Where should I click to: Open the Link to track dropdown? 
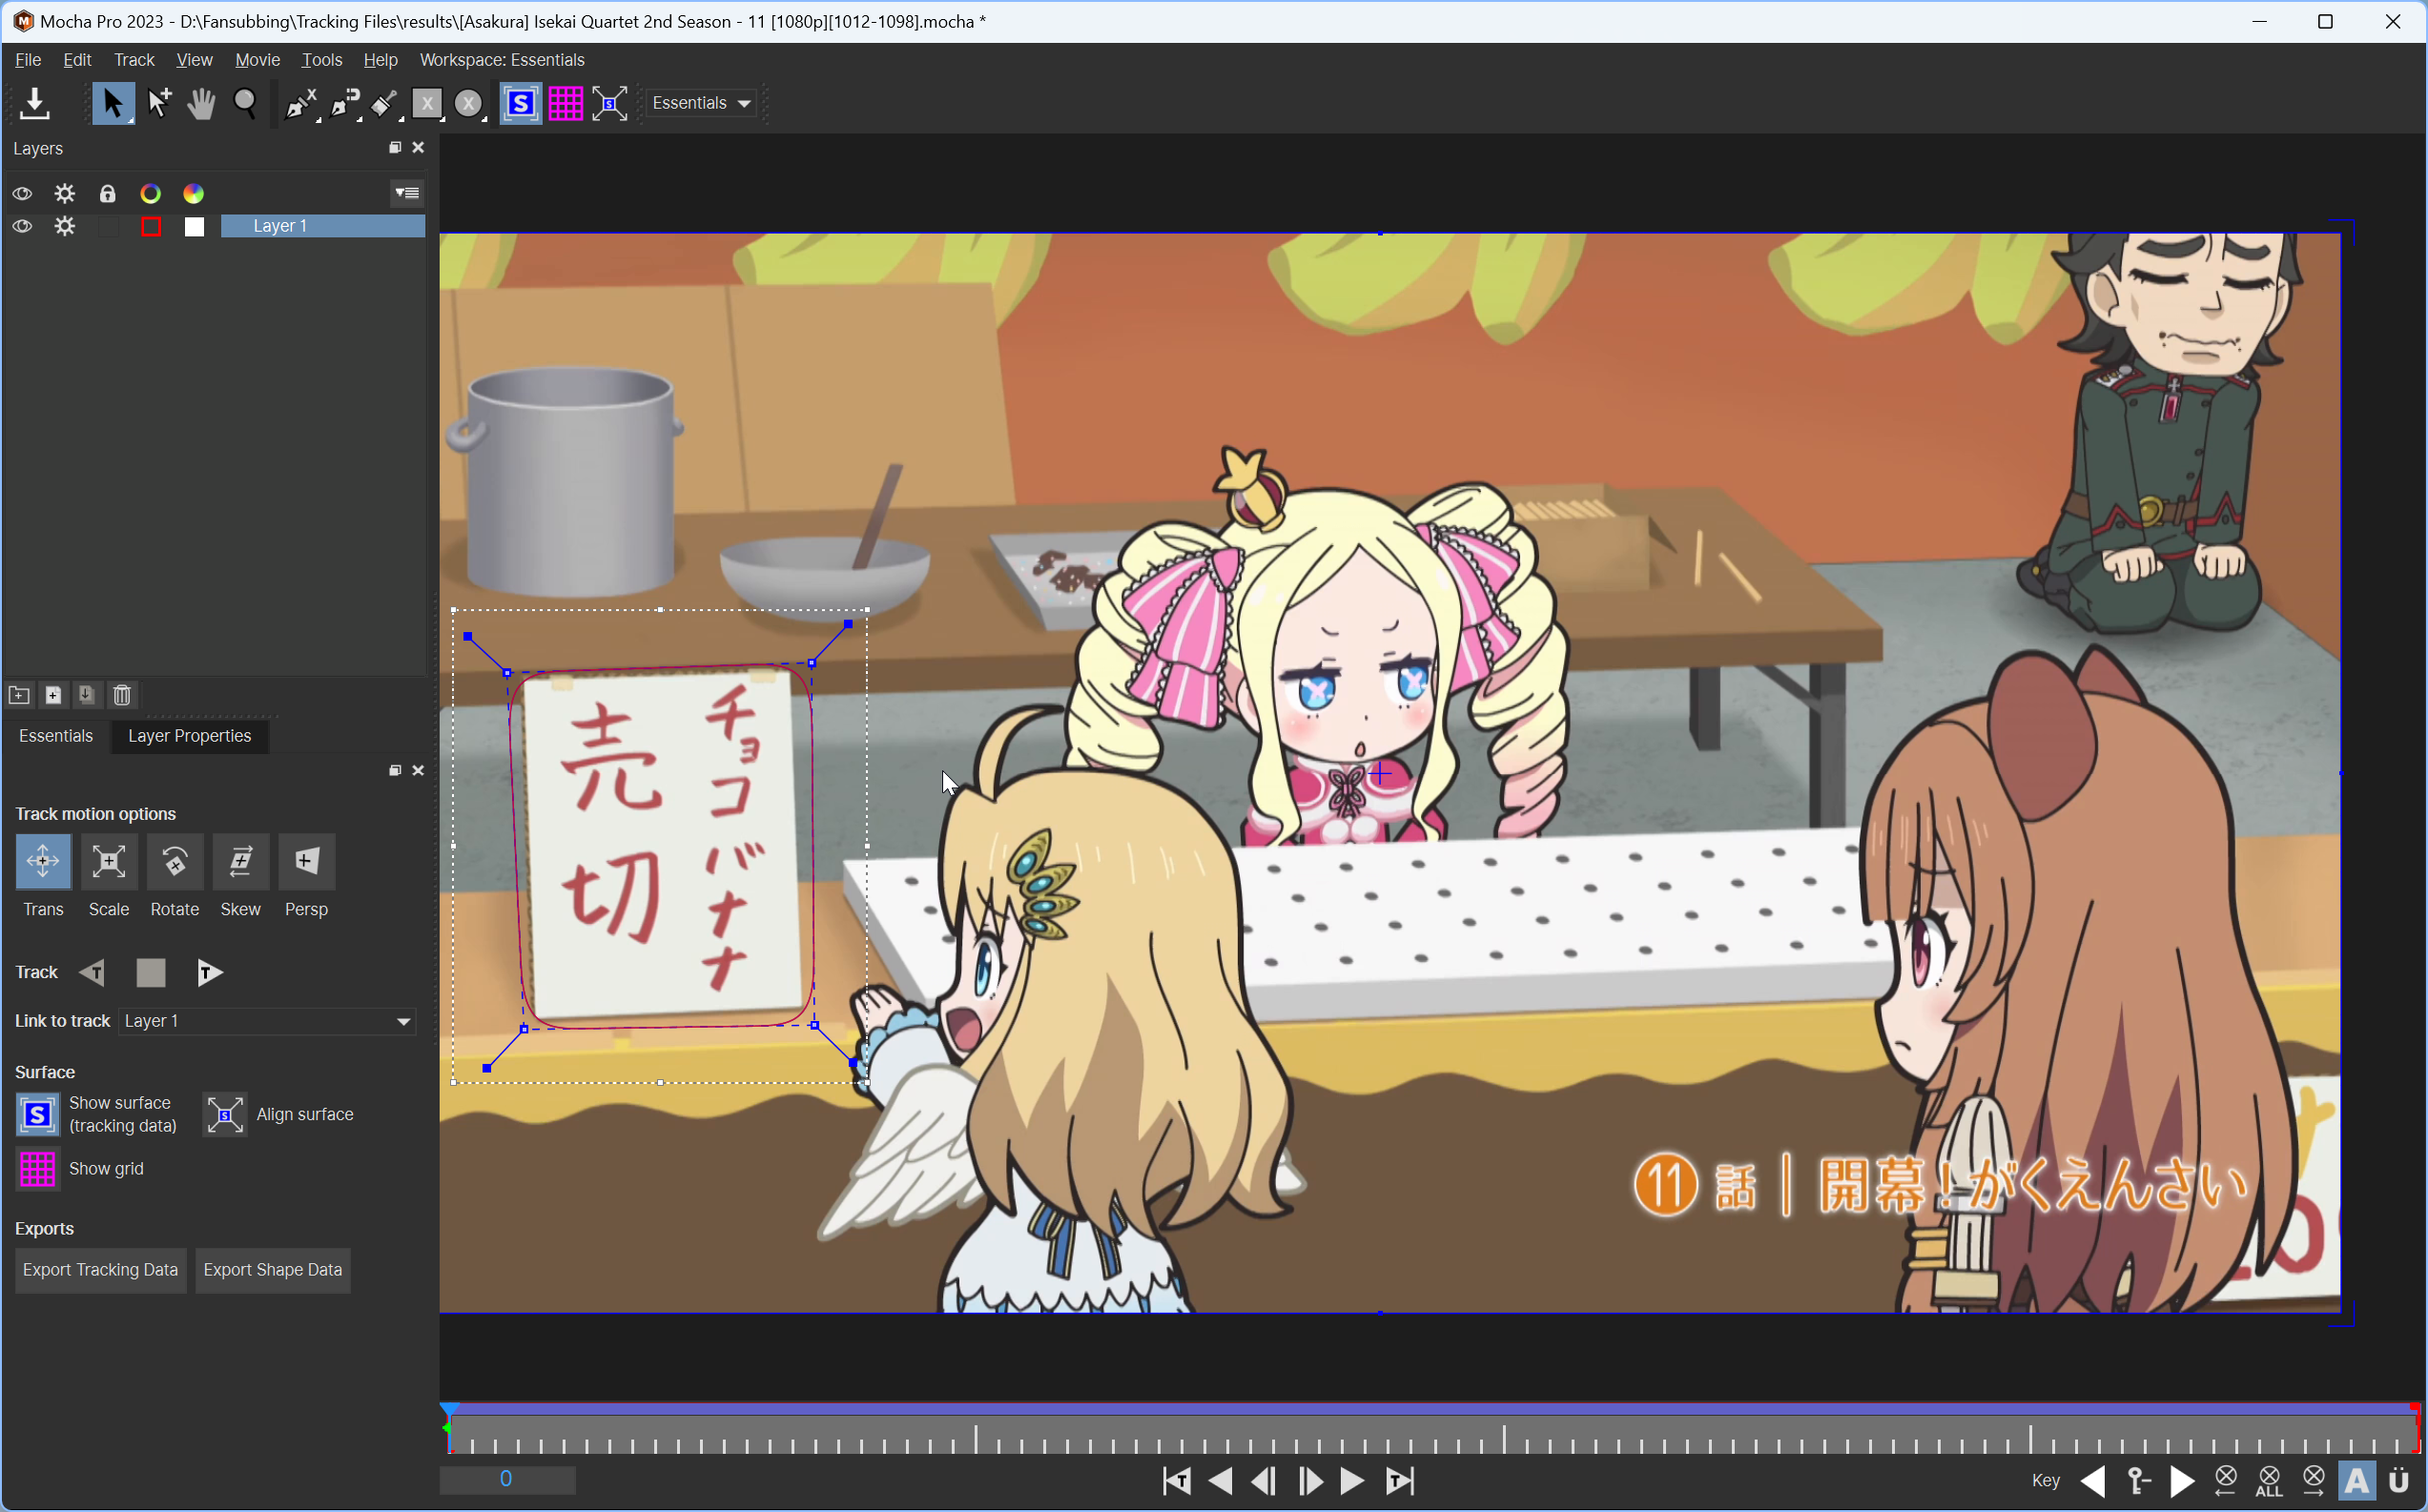[x=267, y=1020]
